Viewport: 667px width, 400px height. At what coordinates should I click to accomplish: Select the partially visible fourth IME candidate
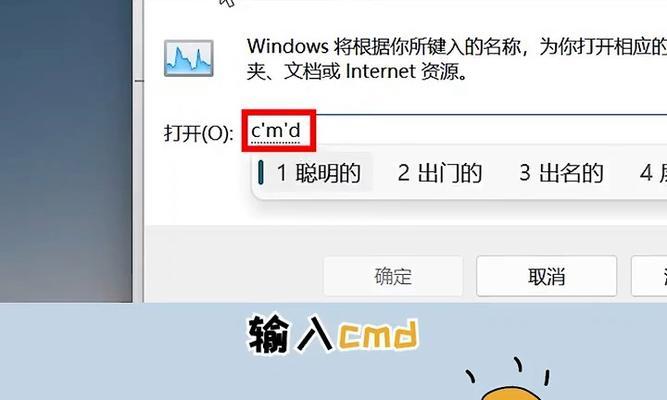point(653,173)
